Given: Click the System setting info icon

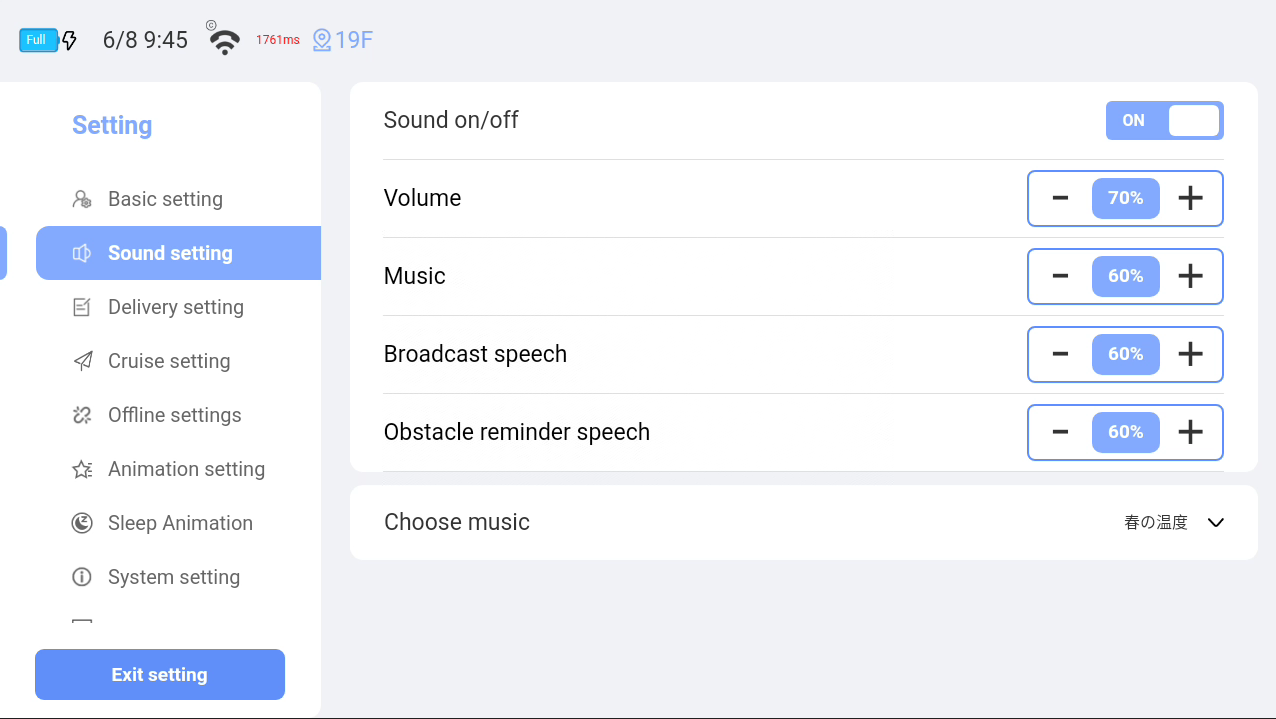Looking at the screenshot, I should (x=82, y=577).
